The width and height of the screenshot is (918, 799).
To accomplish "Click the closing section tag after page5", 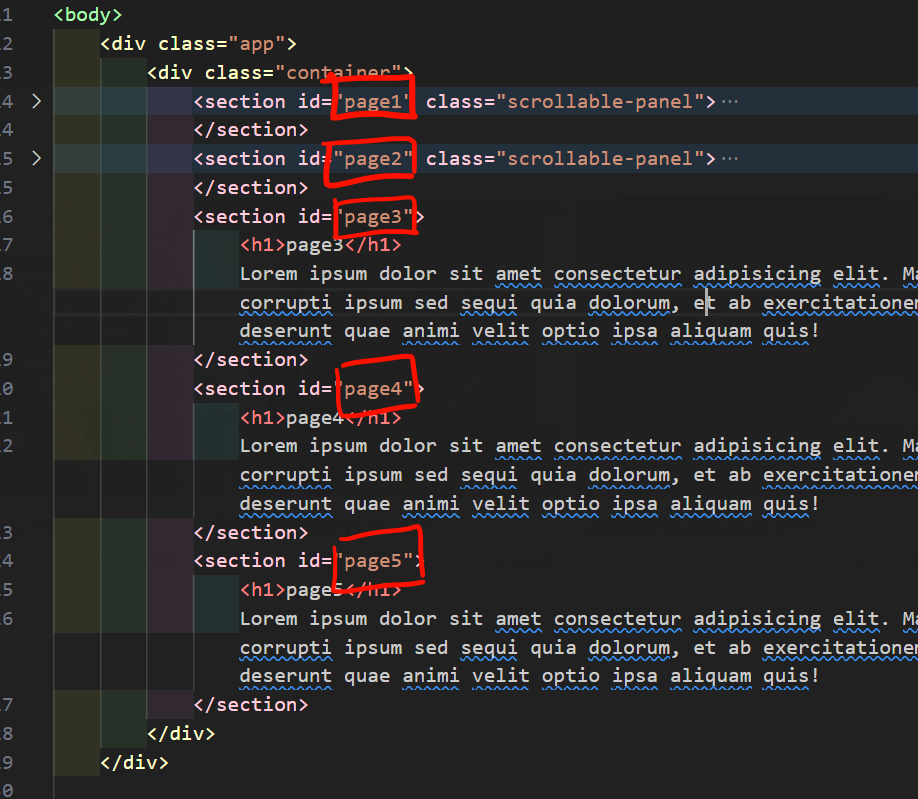I will click(251, 705).
